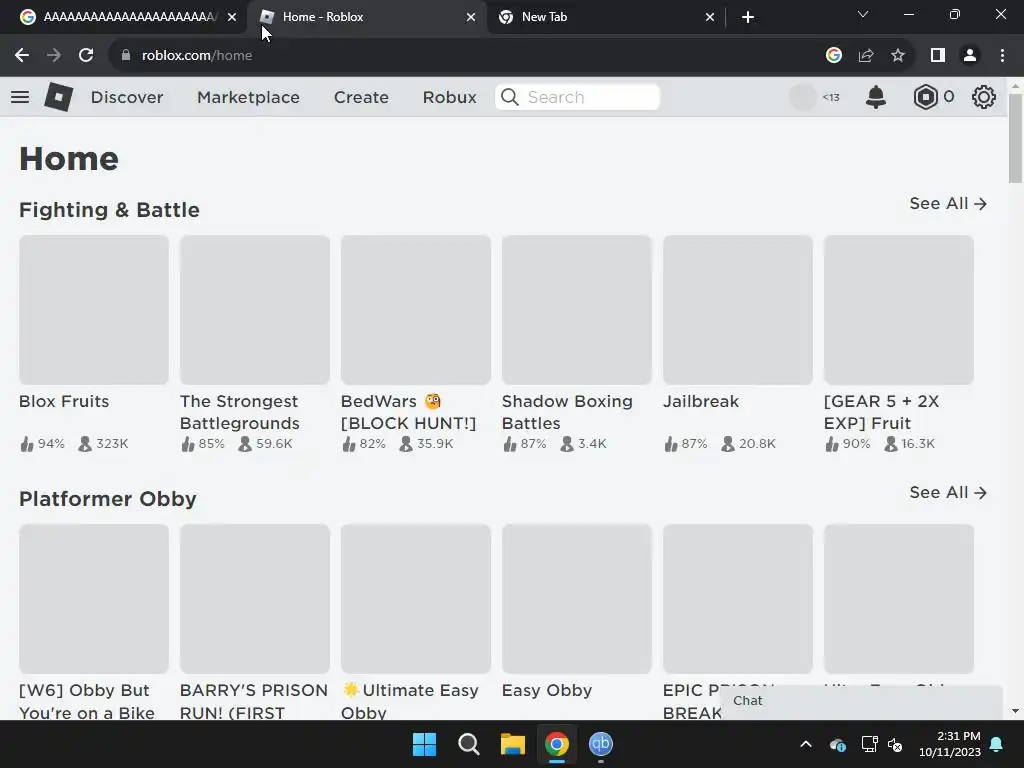Open the Blox Fruits game title
The width and height of the screenshot is (1024, 768).
(x=64, y=402)
